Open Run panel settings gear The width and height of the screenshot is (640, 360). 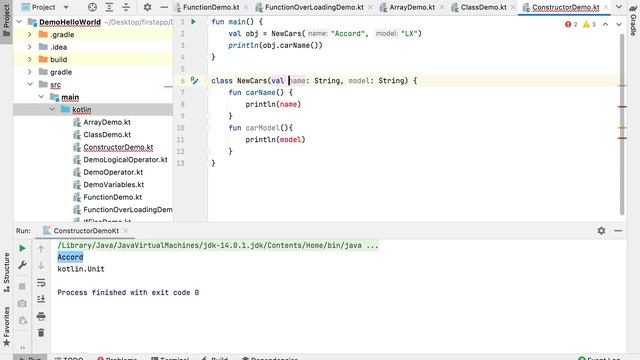pyautogui.click(x=601, y=231)
